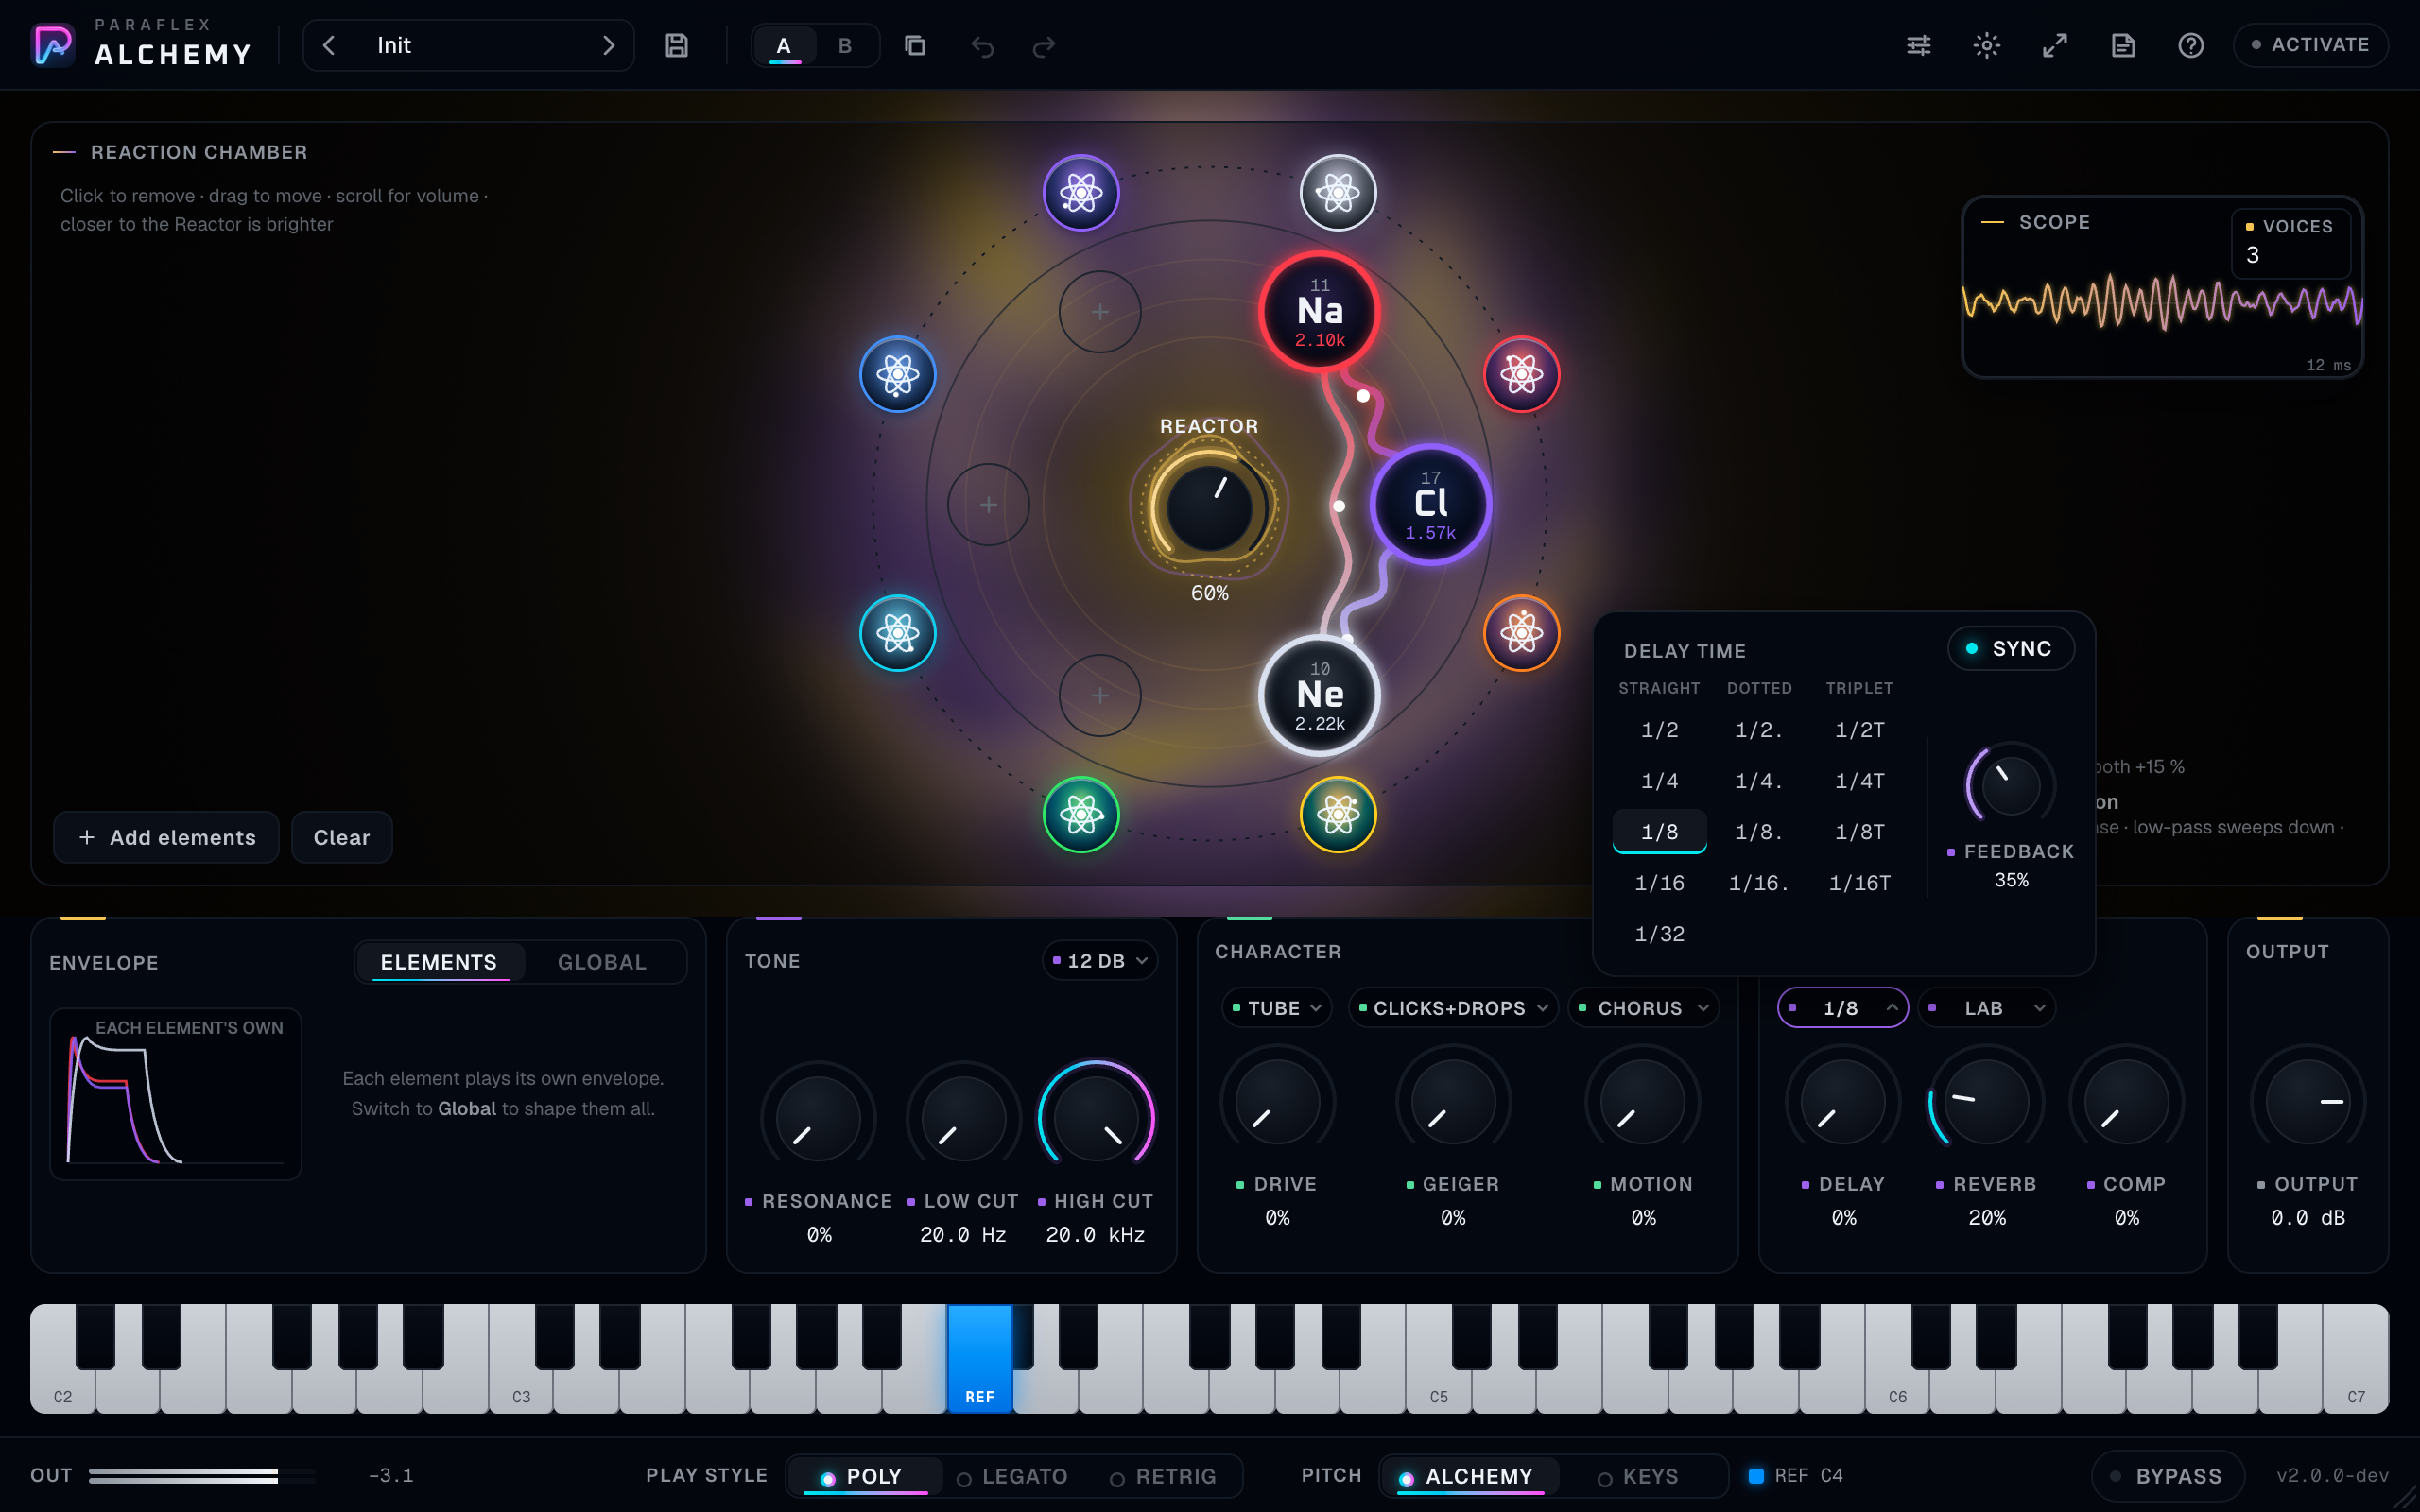Open the Init preset name browser
The height and width of the screenshot is (1512, 2420).
point(468,45)
